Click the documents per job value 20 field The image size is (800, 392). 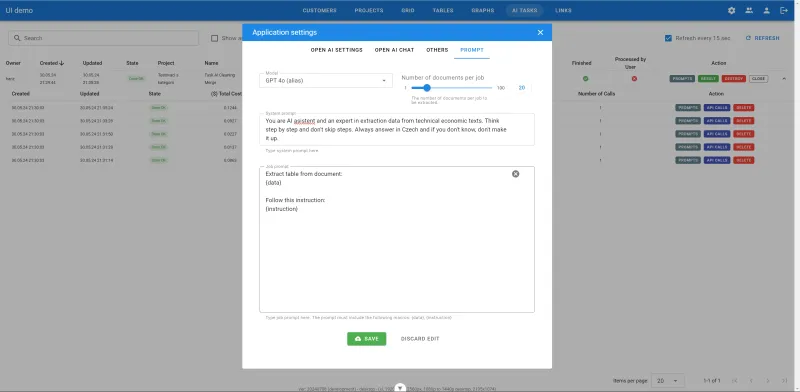tap(521, 88)
